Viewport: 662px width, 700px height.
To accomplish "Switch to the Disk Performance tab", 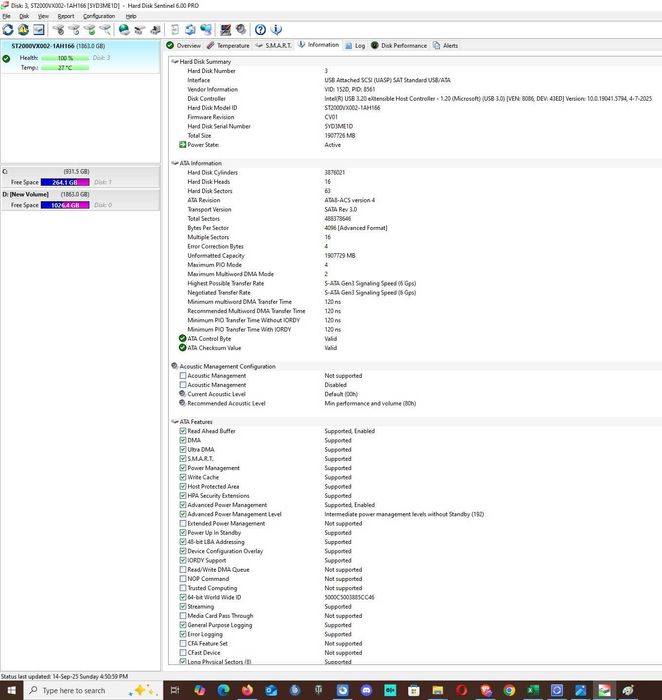I will [399, 46].
